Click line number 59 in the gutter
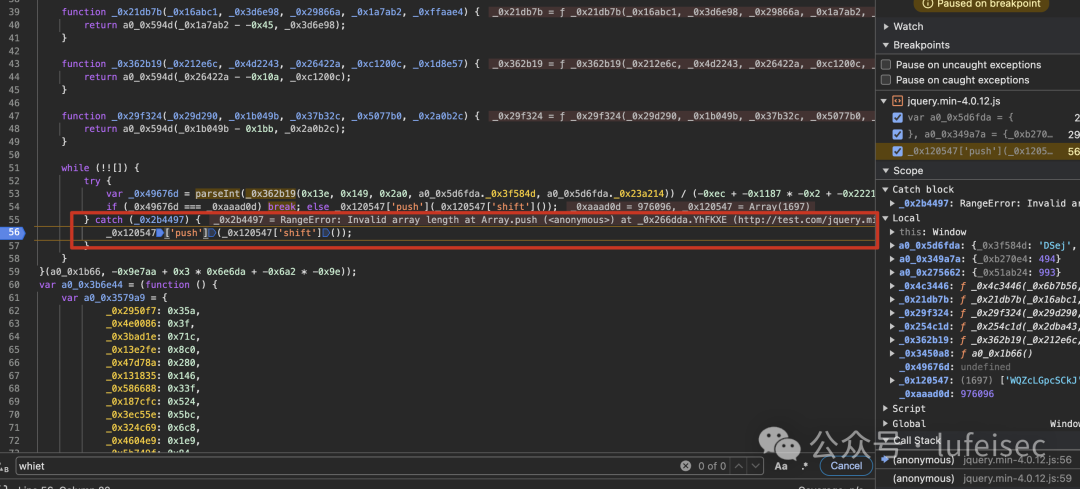Screen dimensions: 1080x489 13,271
